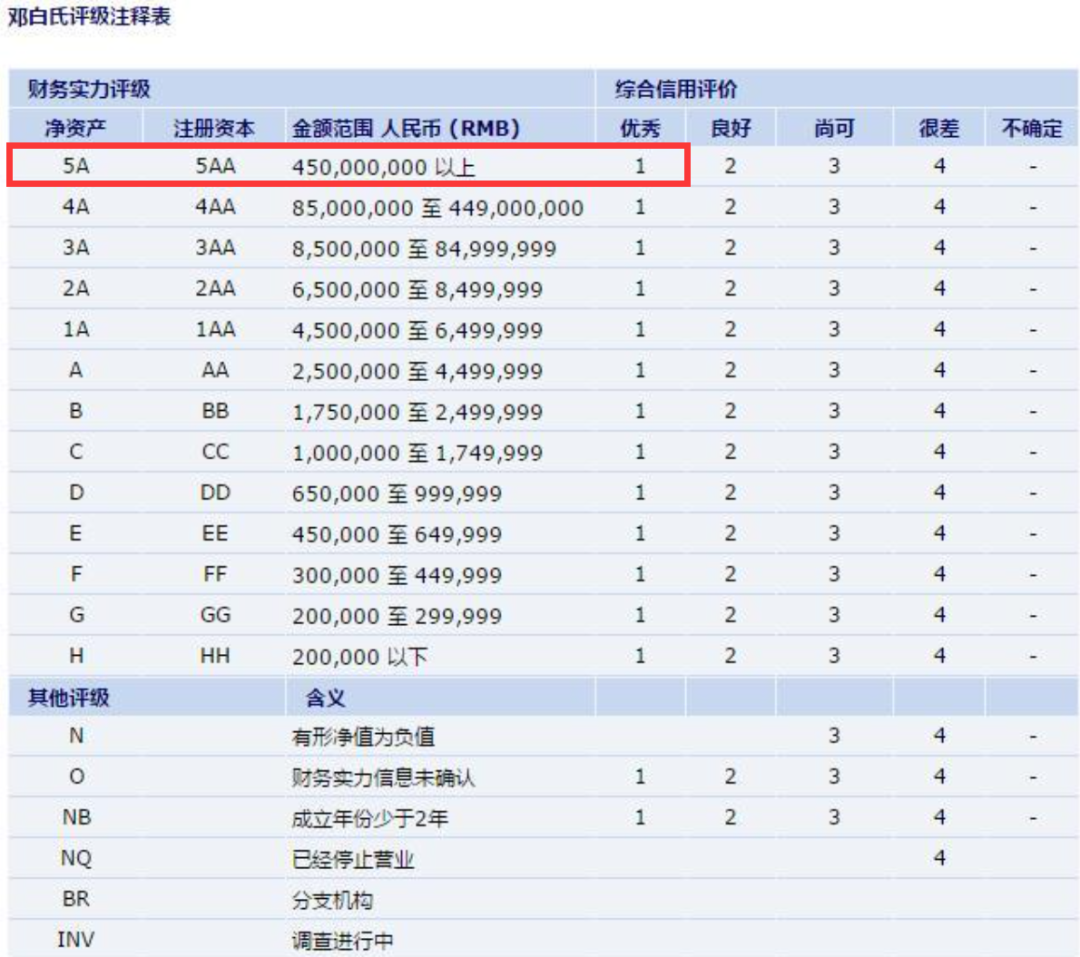Select the range '4,500,000 至 6,499,999'

(417, 330)
